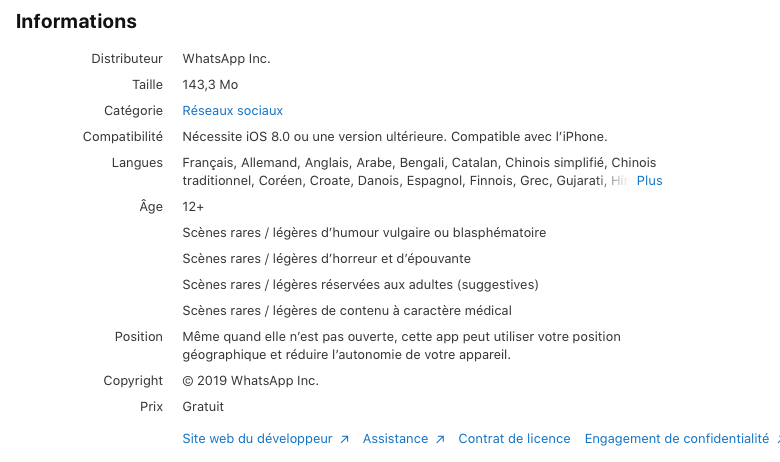Image resolution: width=780 pixels, height=462 pixels.
Task: Click the Gratuit price value
Action: 203,407
